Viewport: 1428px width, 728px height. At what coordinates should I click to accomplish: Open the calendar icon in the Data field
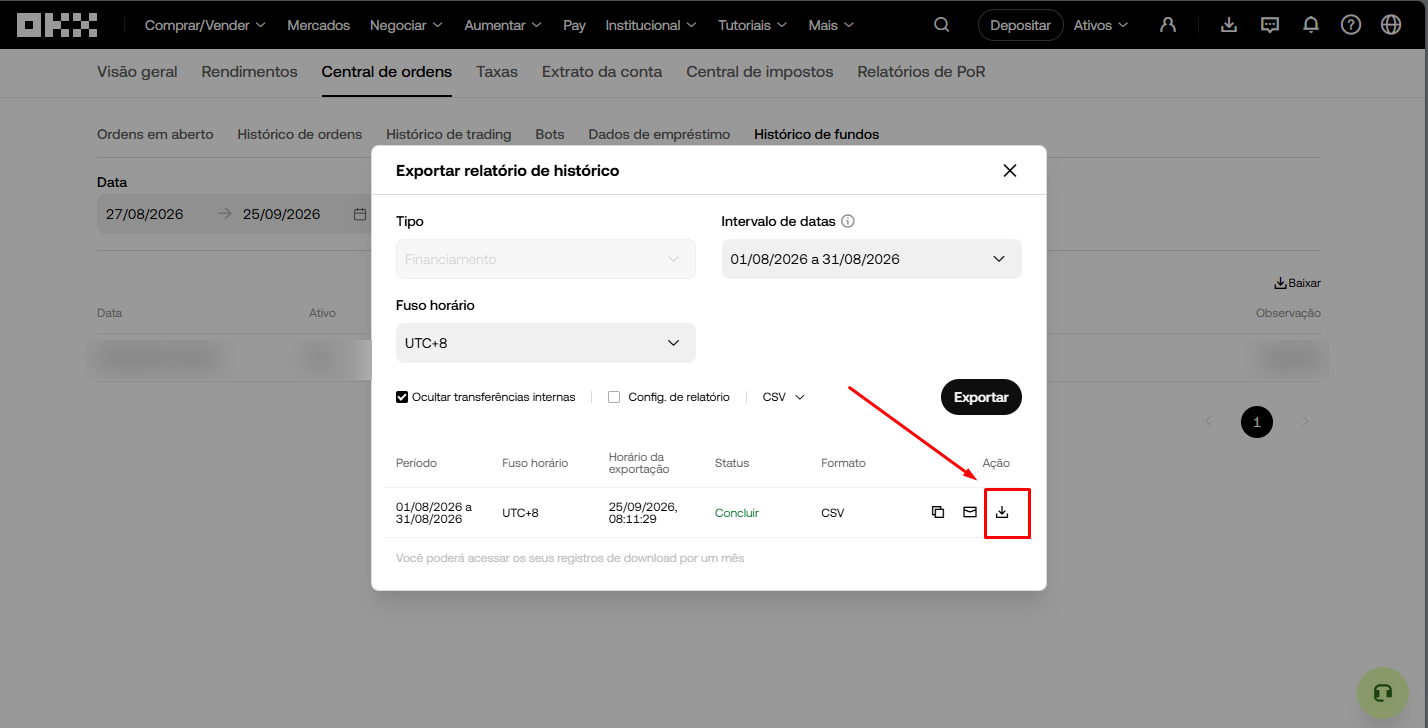tap(360, 214)
